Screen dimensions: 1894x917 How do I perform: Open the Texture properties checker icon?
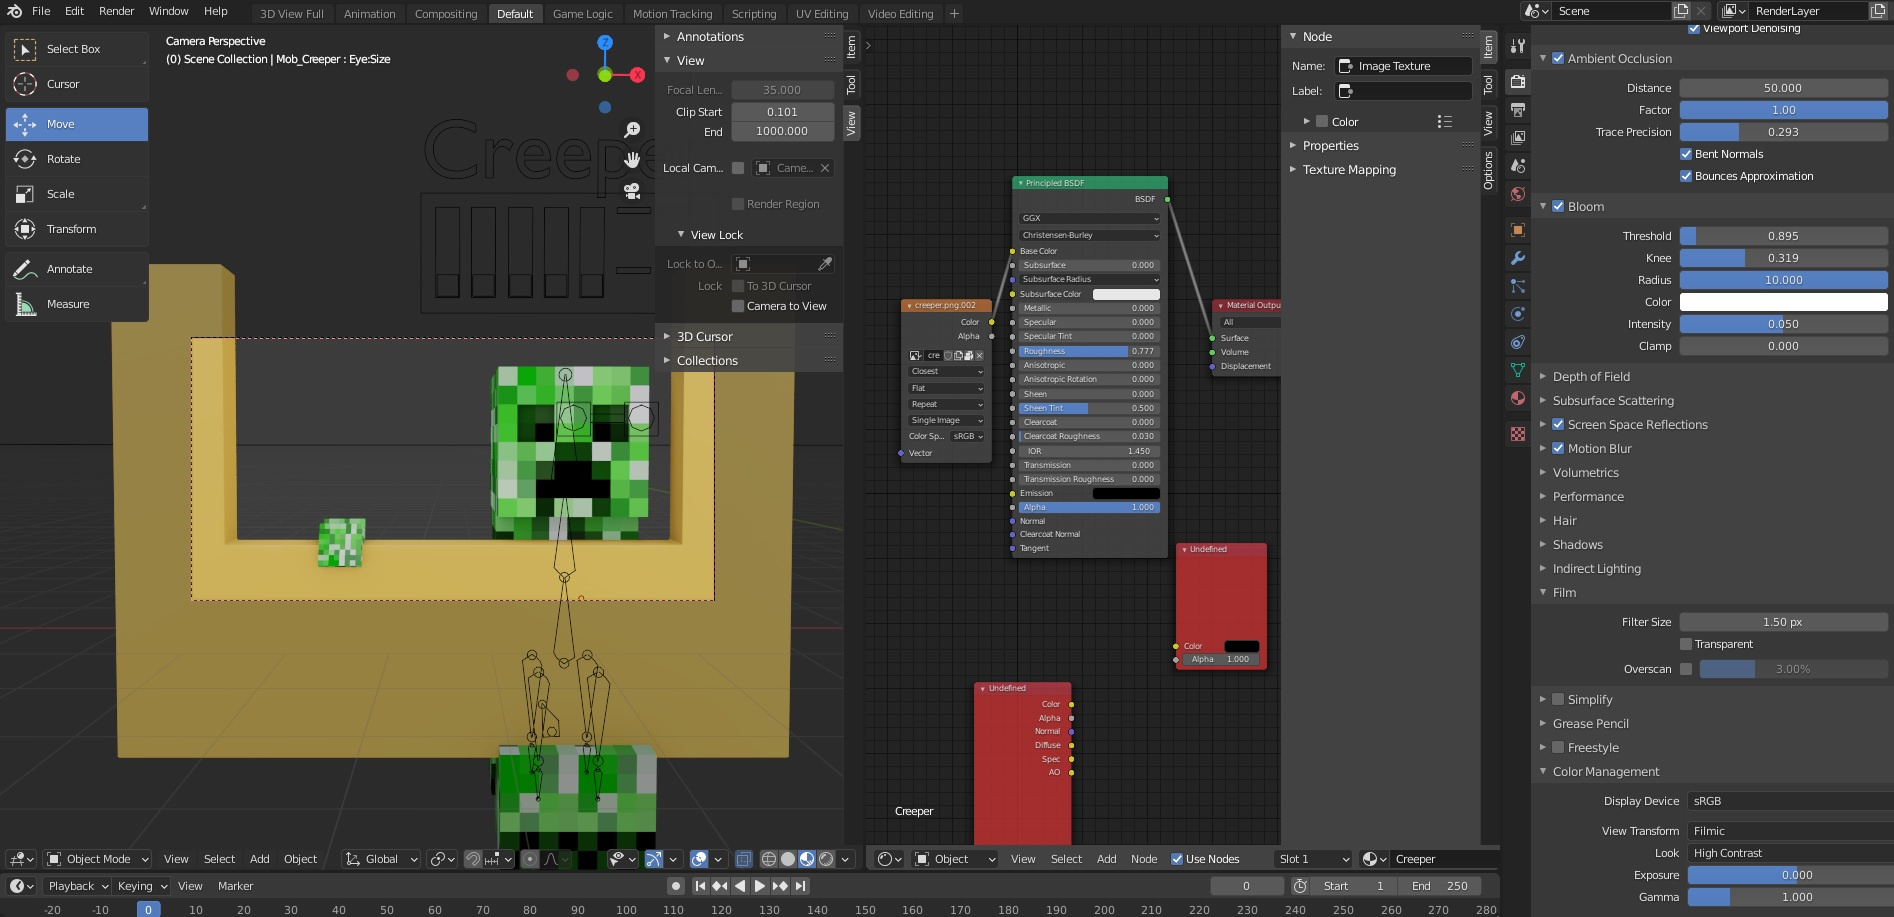click(1518, 434)
